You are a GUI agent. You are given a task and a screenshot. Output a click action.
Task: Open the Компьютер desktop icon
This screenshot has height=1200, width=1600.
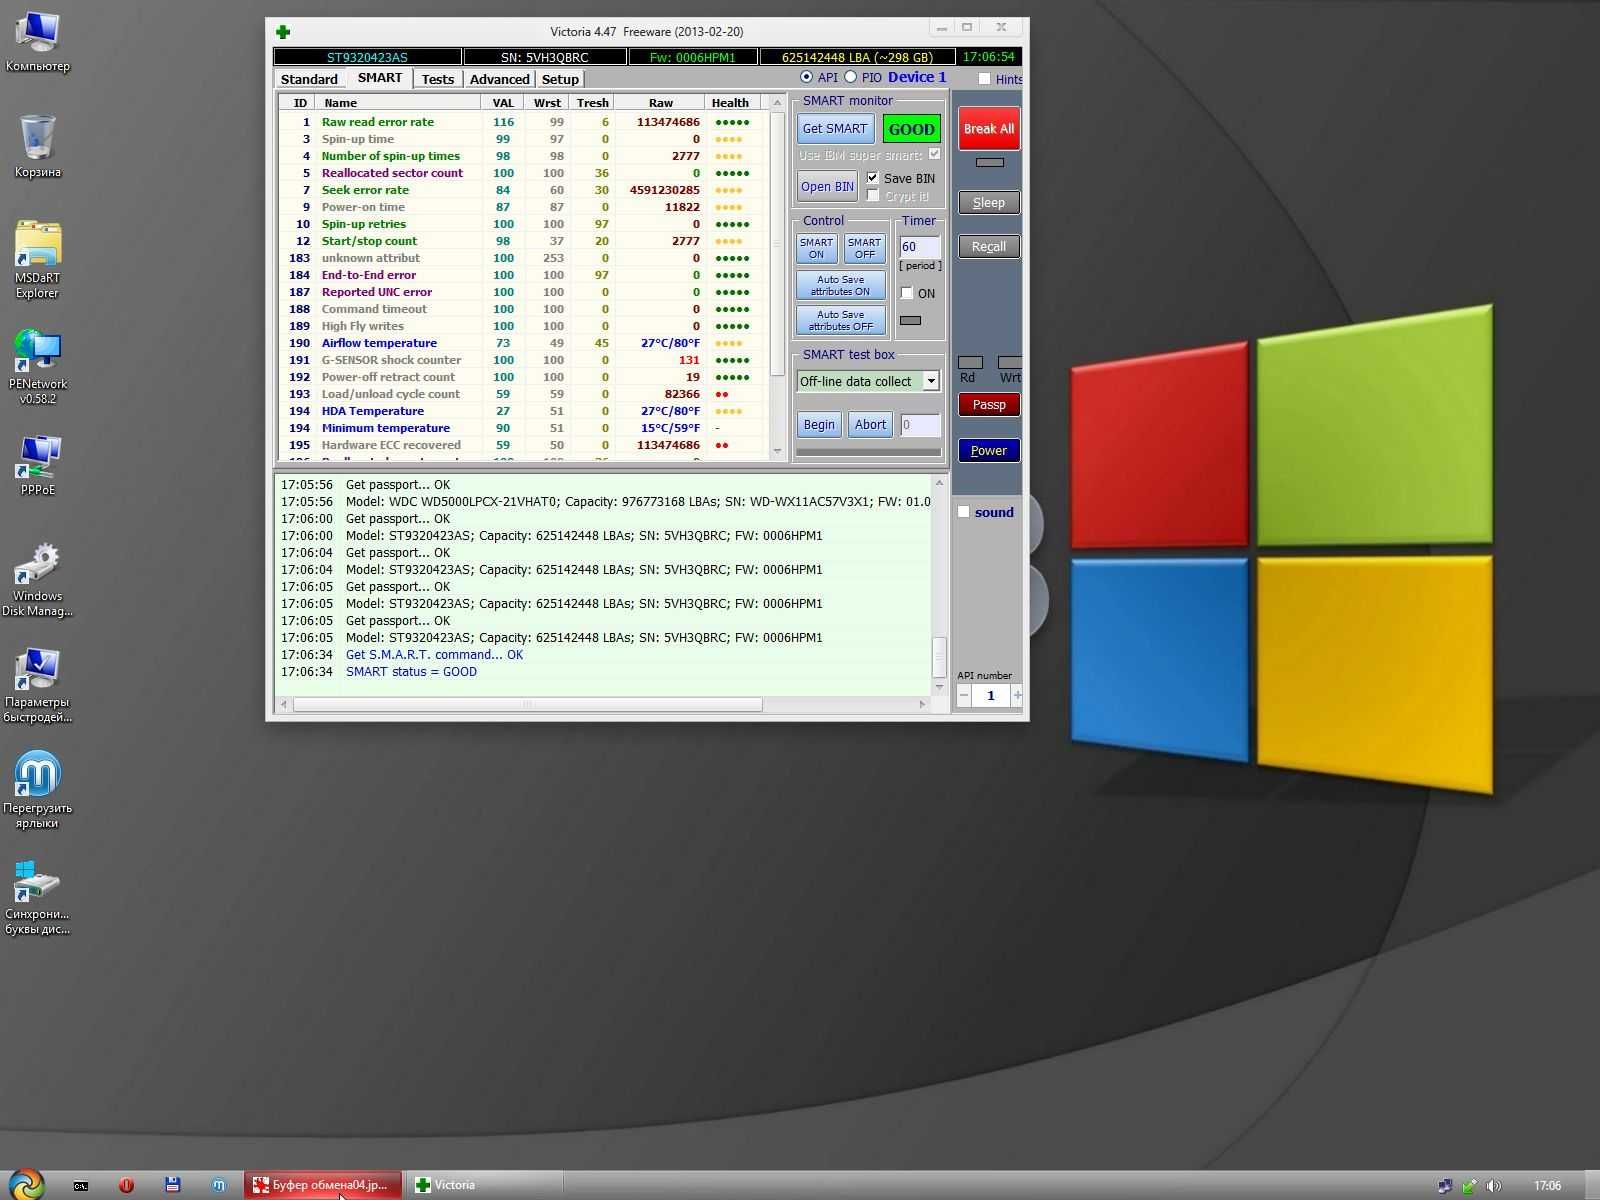point(37,42)
